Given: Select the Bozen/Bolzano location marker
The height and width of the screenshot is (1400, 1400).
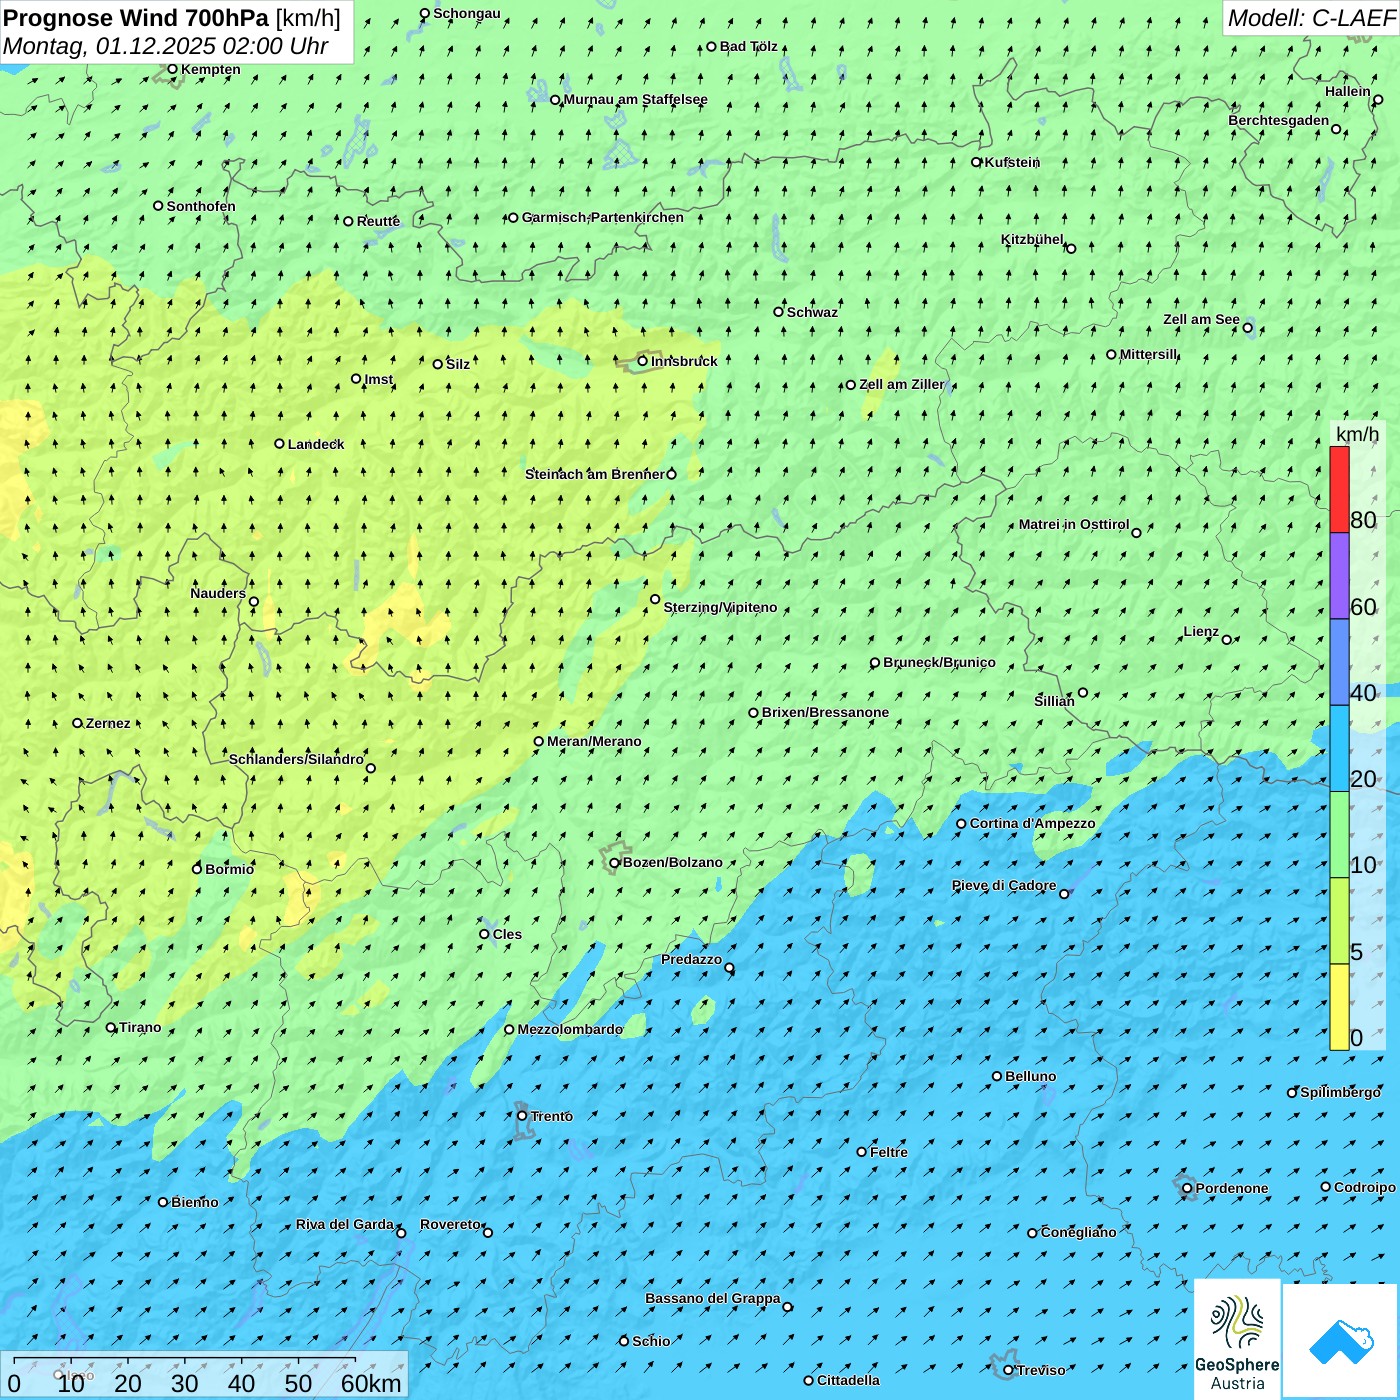Looking at the screenshot, I should (615, 863).
